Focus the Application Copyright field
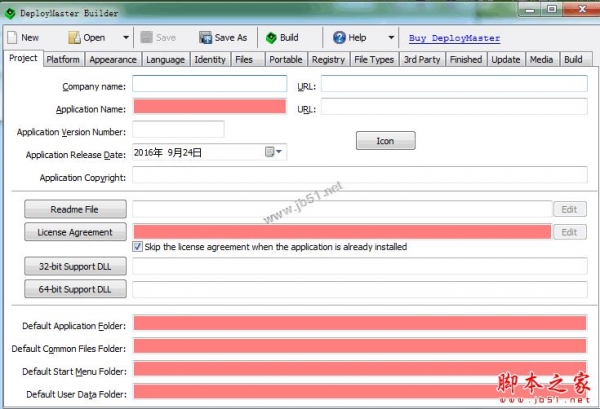600x409 pixels. point(360,175)
